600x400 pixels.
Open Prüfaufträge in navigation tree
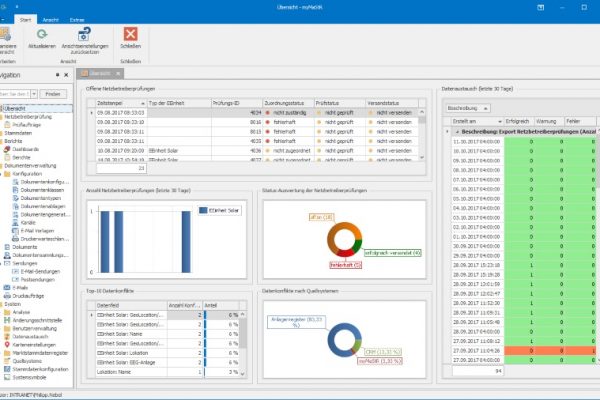click(x=26, y=125)
